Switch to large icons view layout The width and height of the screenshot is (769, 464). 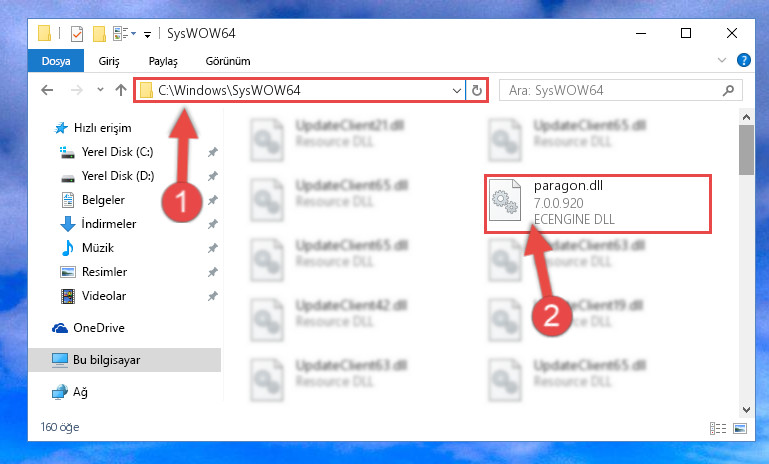740,428
